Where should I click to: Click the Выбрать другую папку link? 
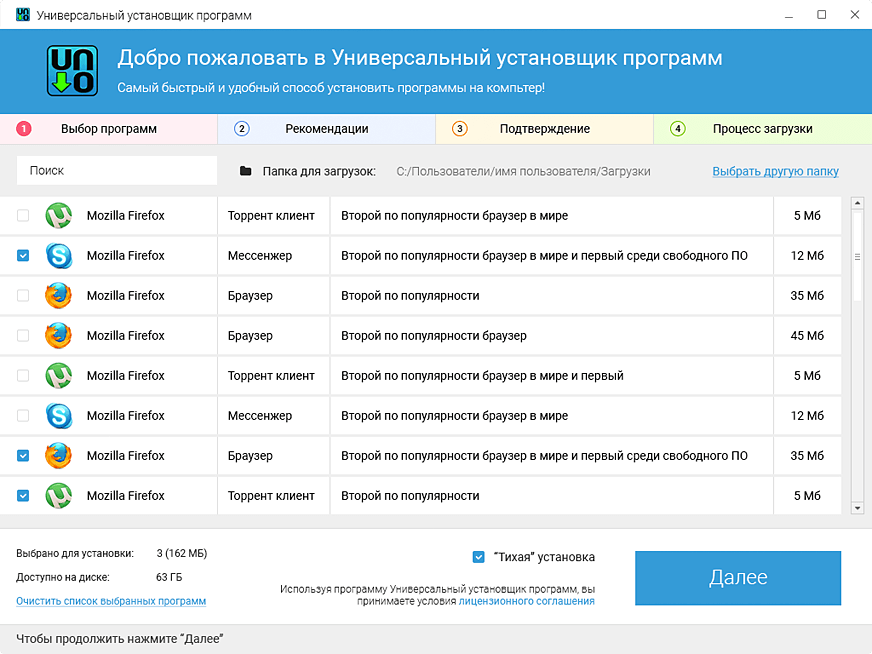775,172
